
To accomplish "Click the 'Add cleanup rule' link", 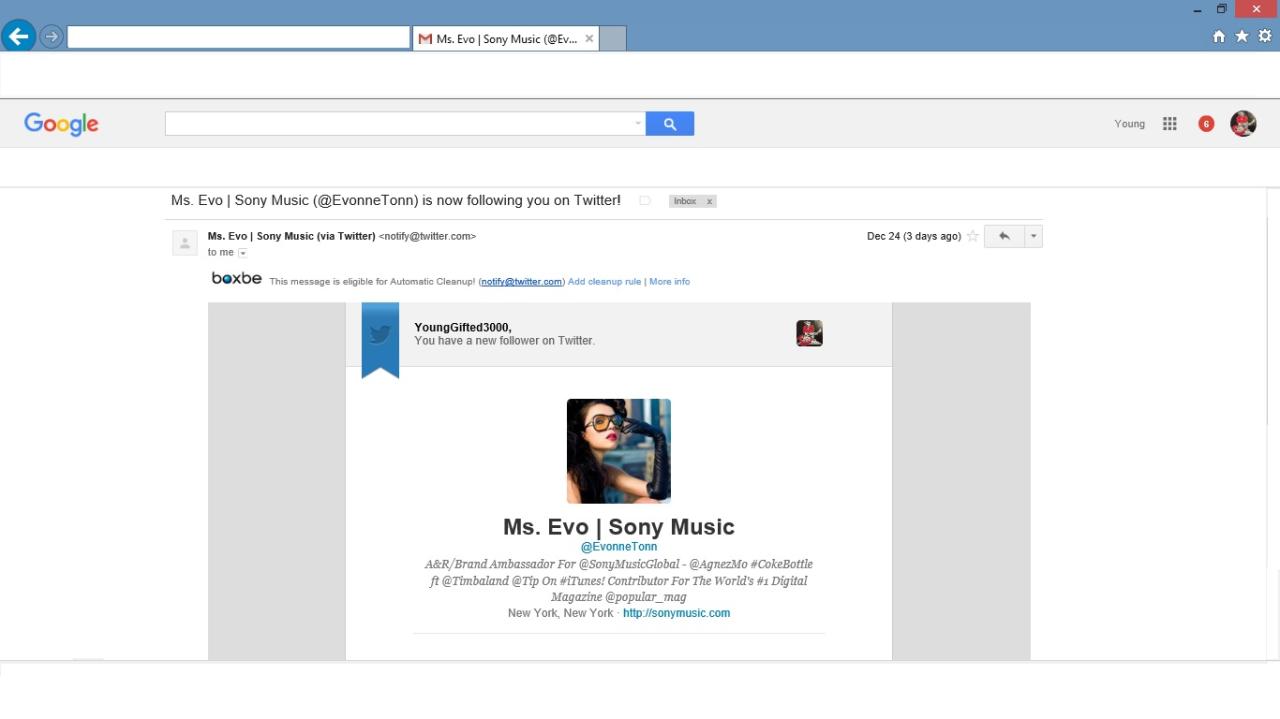I will click(x=604, y=282).
